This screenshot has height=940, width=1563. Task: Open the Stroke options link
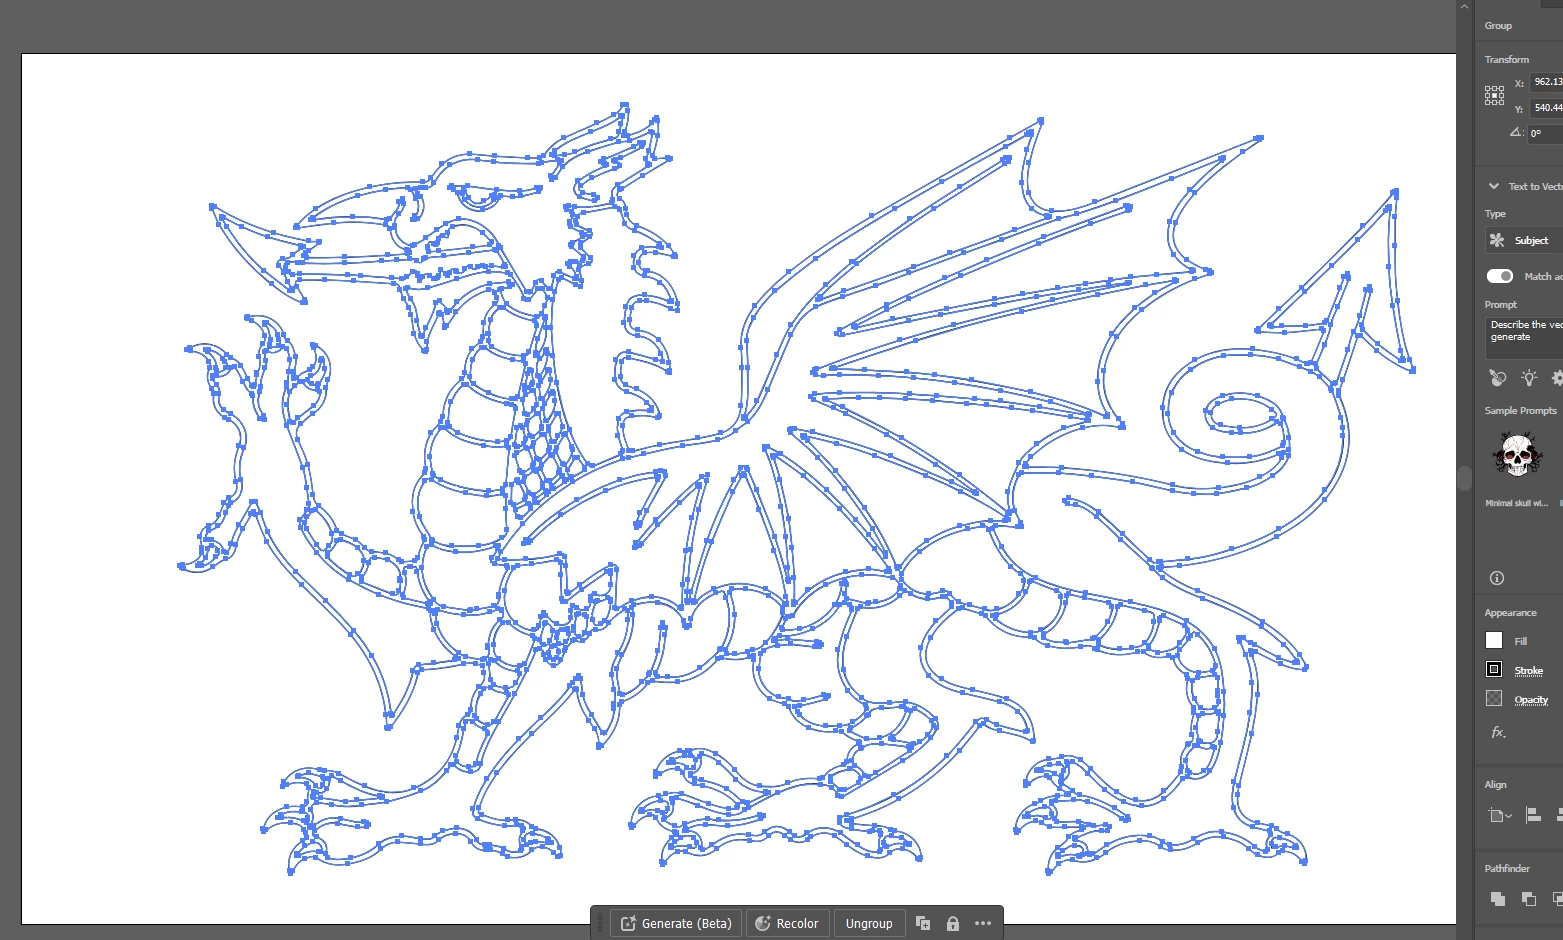1528,671
